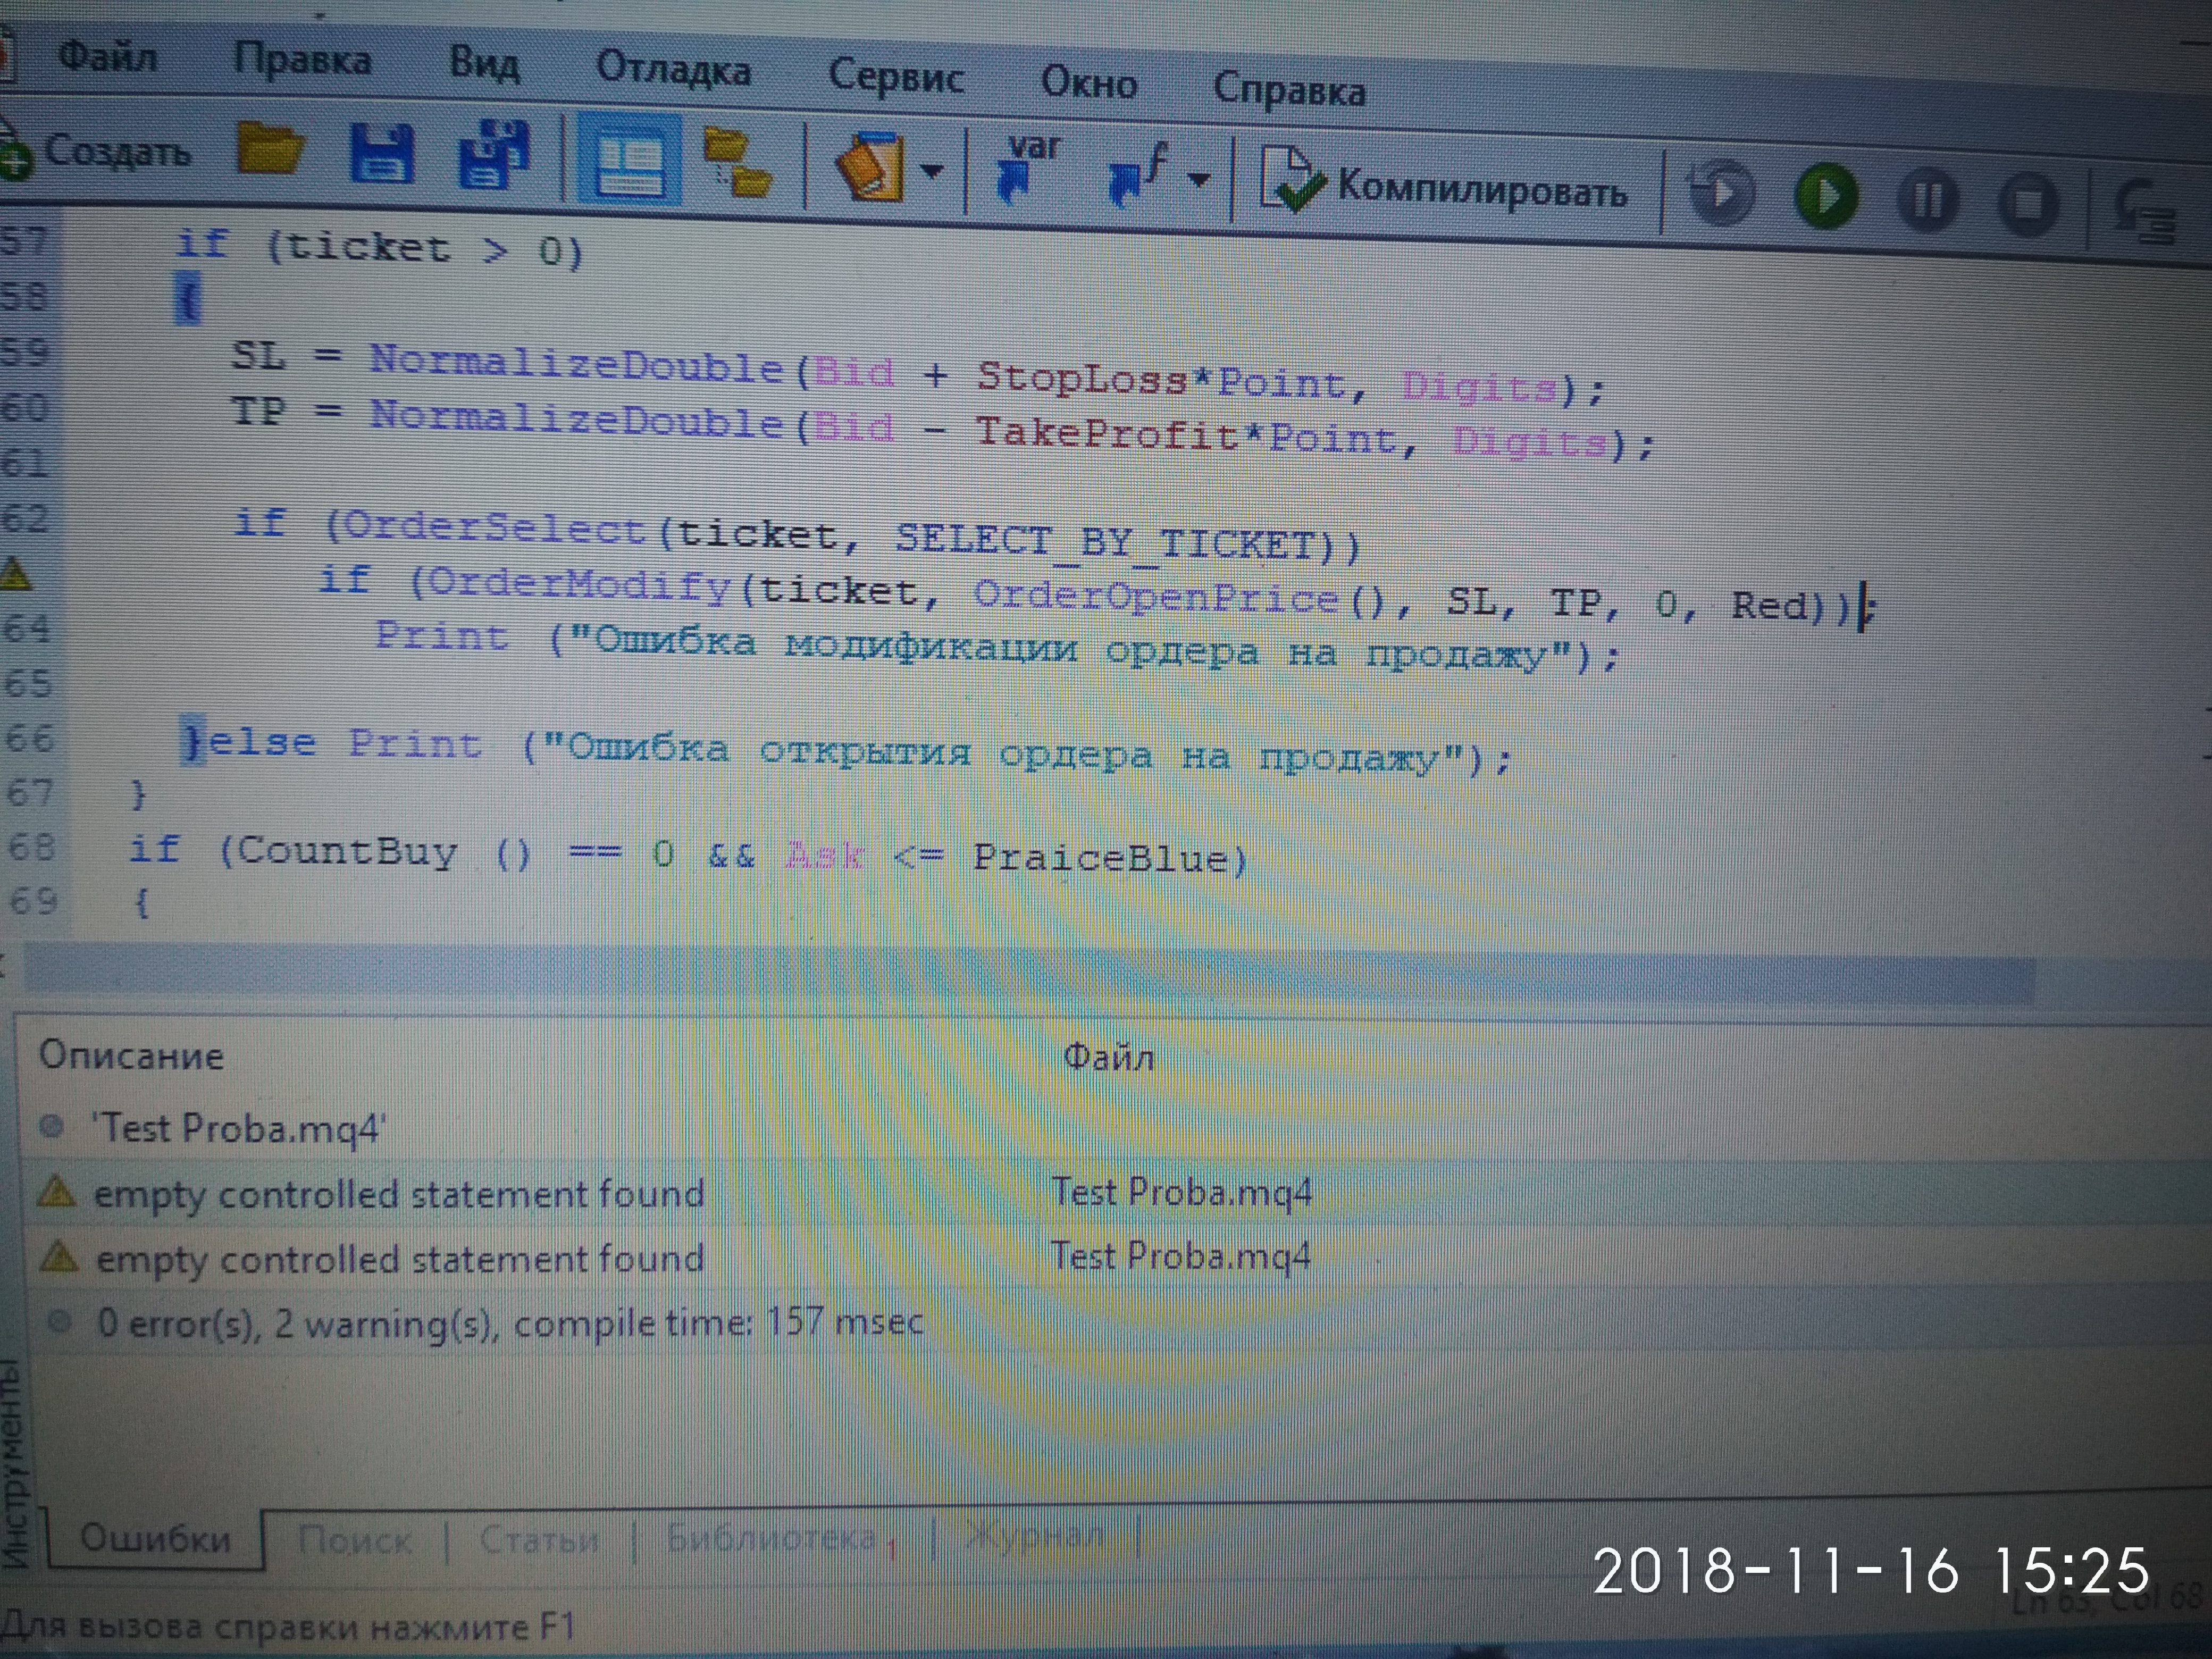Expand the book icon dropdown arrow
Screen dimensions: 2212x1659
pos(931,172)
